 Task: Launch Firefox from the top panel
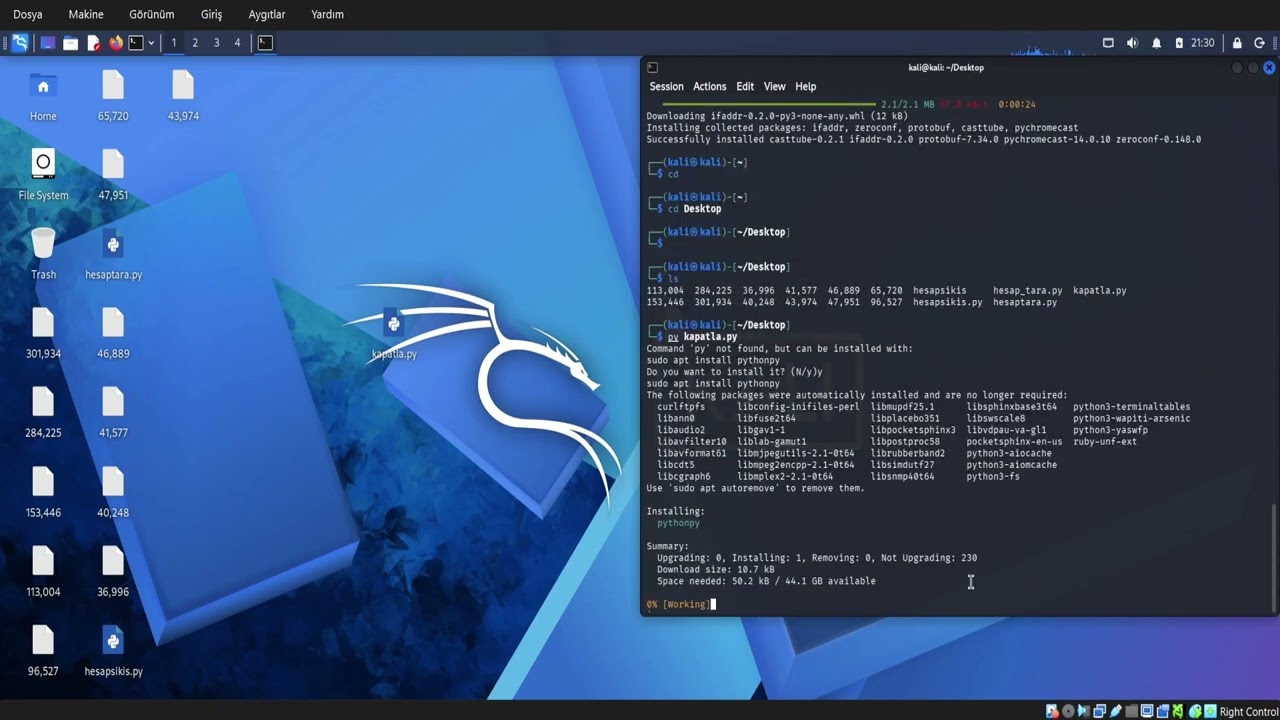click(115, 43)
